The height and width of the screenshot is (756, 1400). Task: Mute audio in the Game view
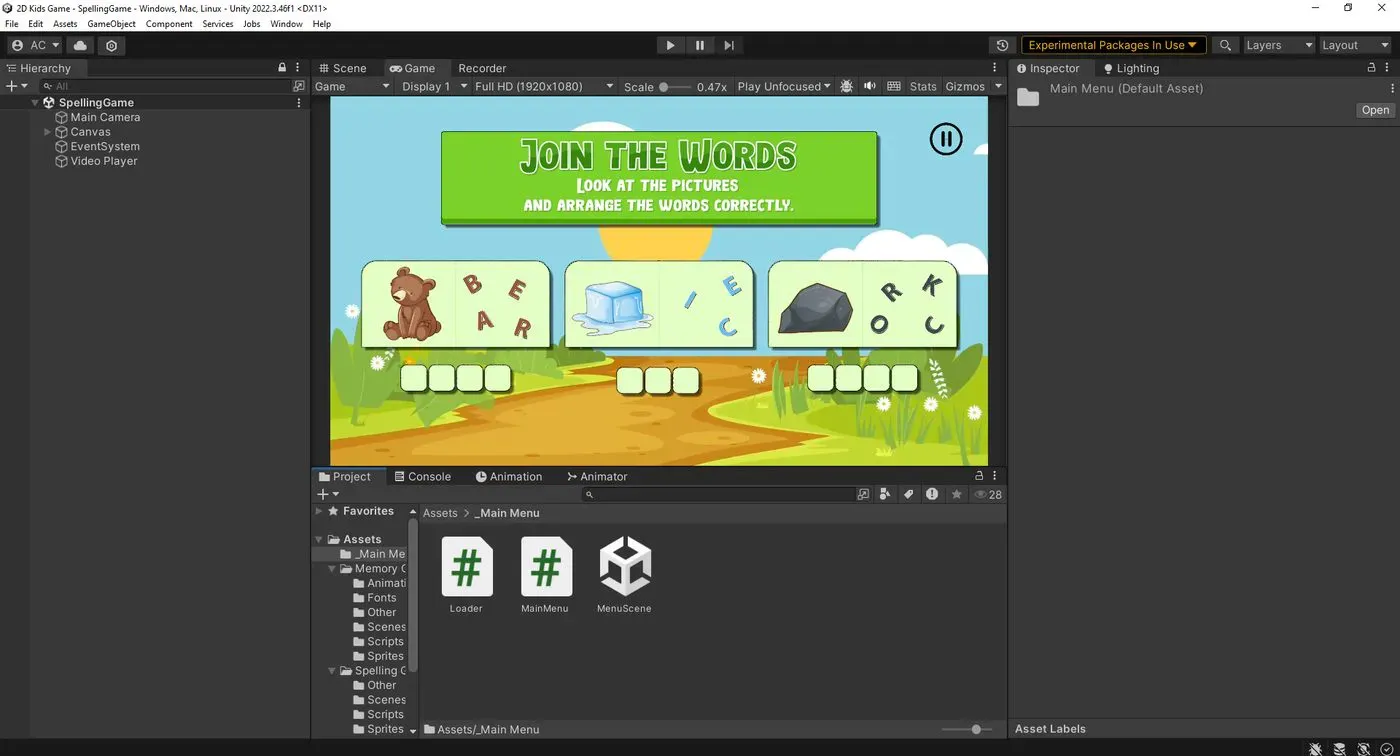pos(870,86)
